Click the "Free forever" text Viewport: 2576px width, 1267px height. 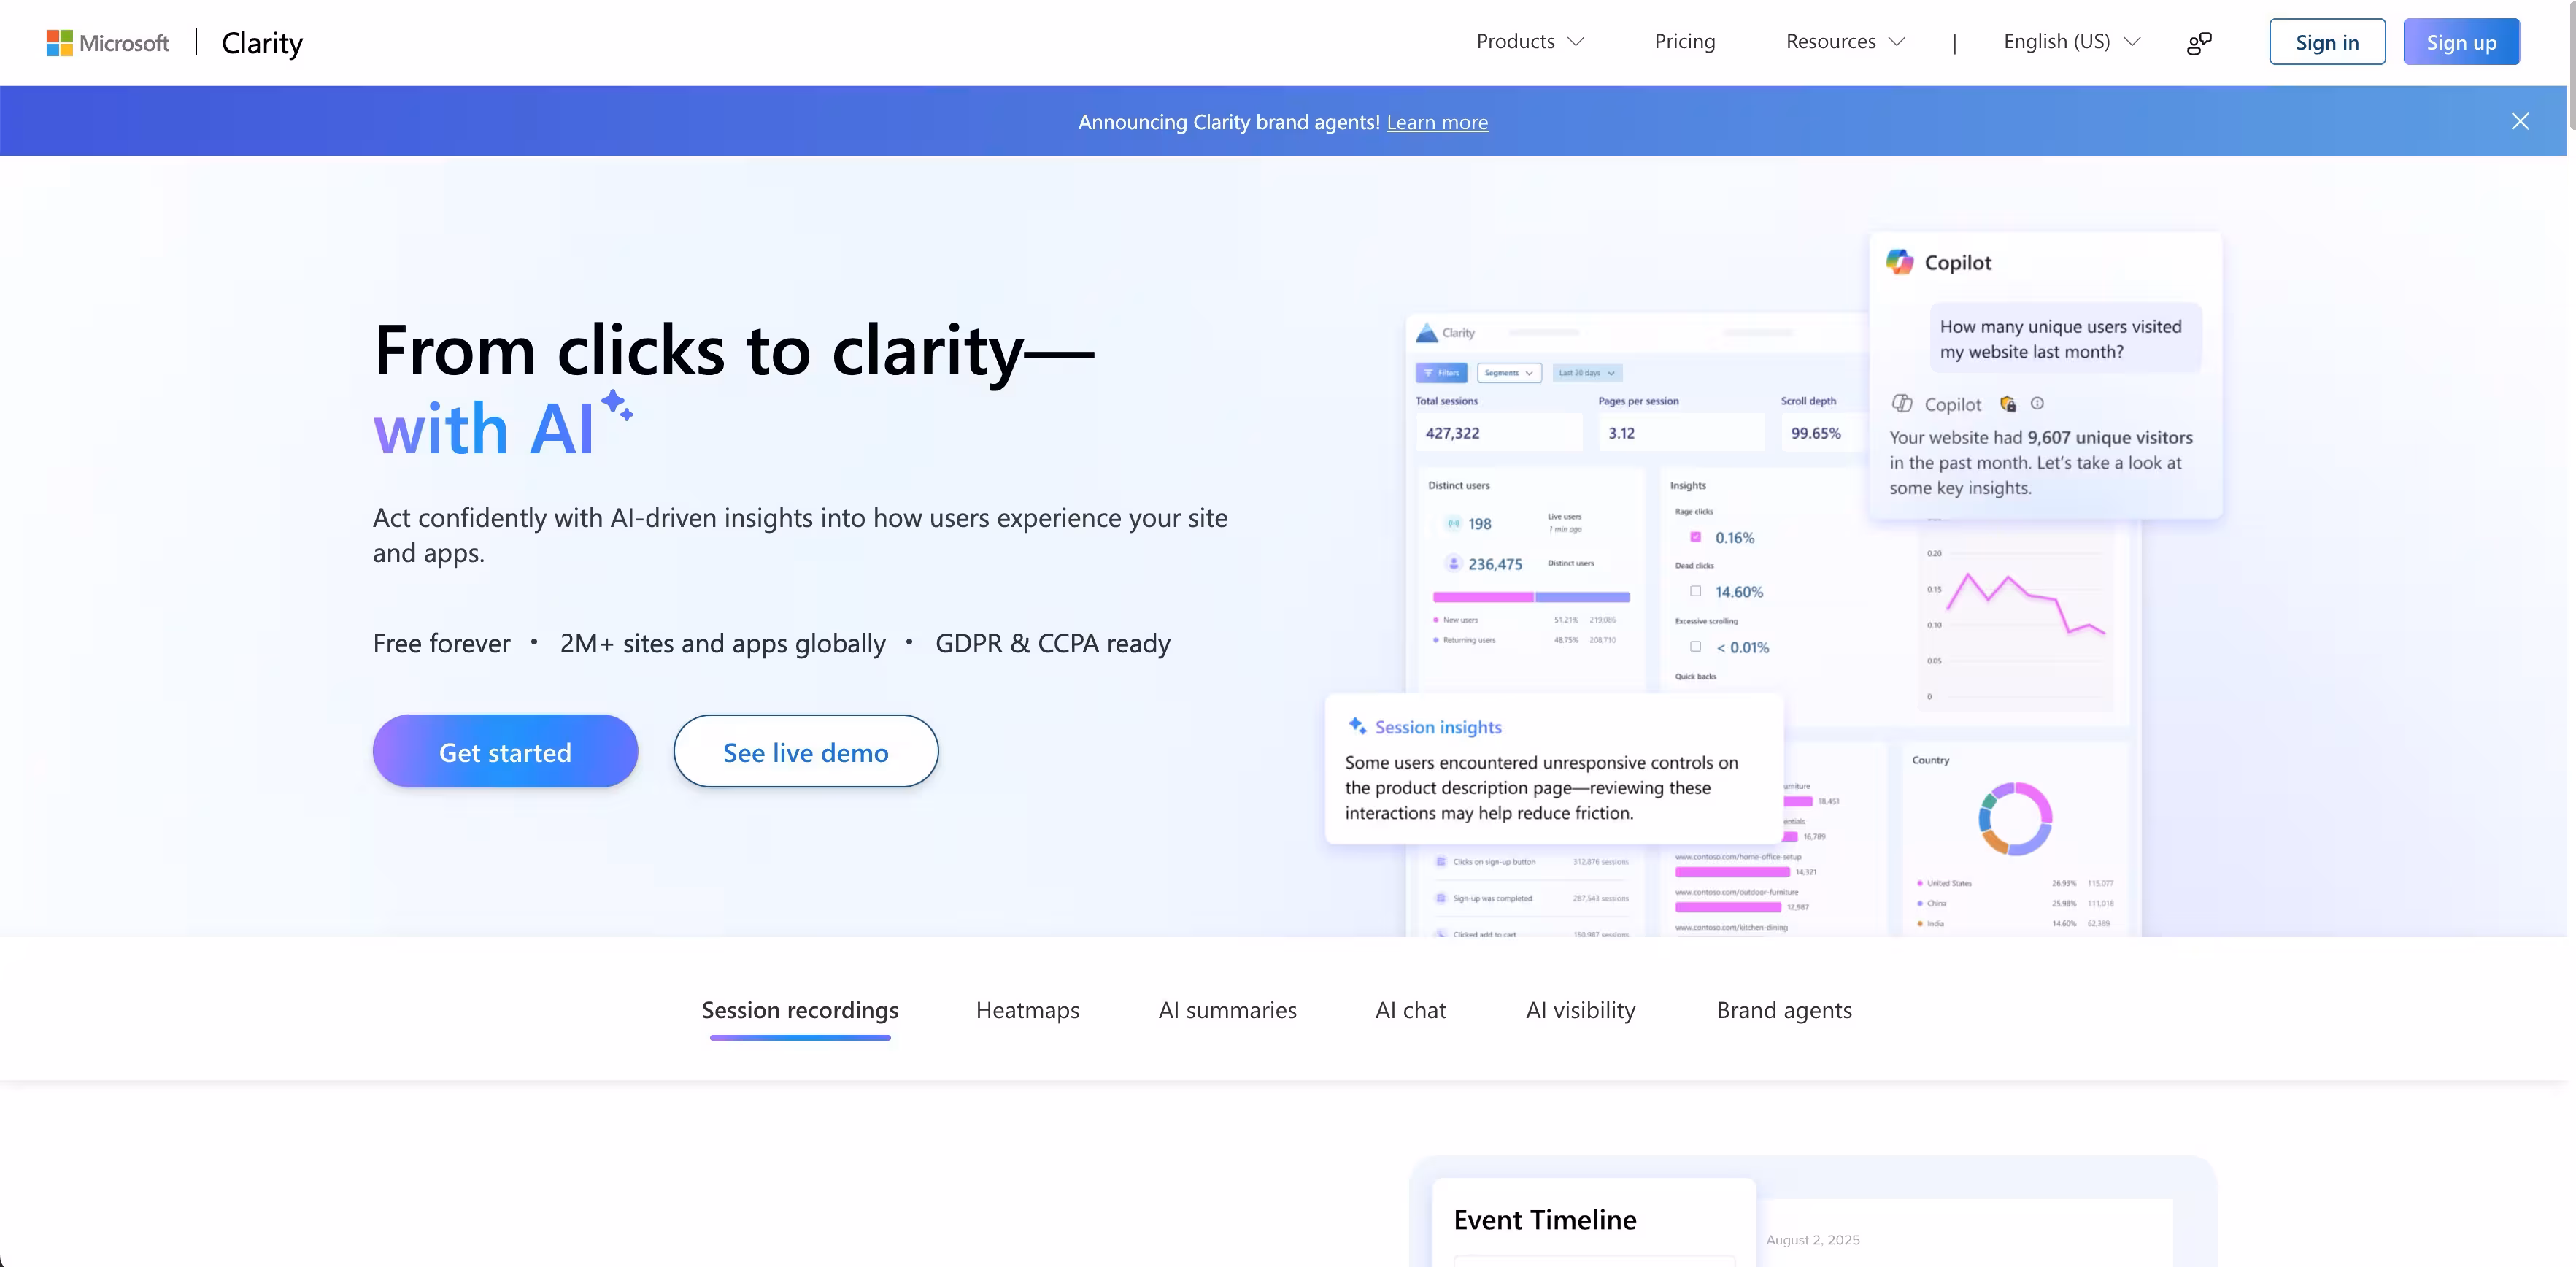pos(441,643)
